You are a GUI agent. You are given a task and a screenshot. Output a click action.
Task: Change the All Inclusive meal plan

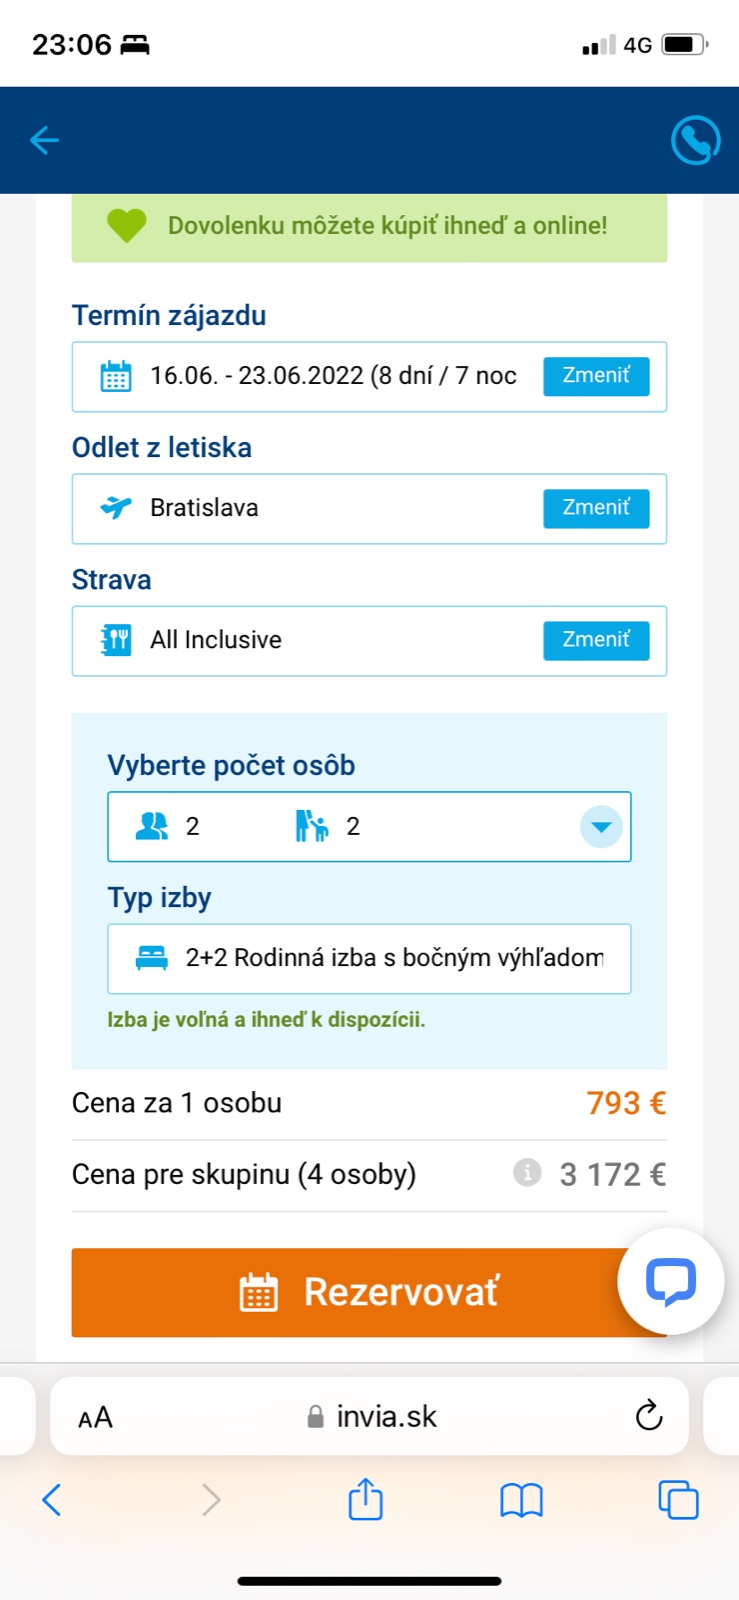596,640
